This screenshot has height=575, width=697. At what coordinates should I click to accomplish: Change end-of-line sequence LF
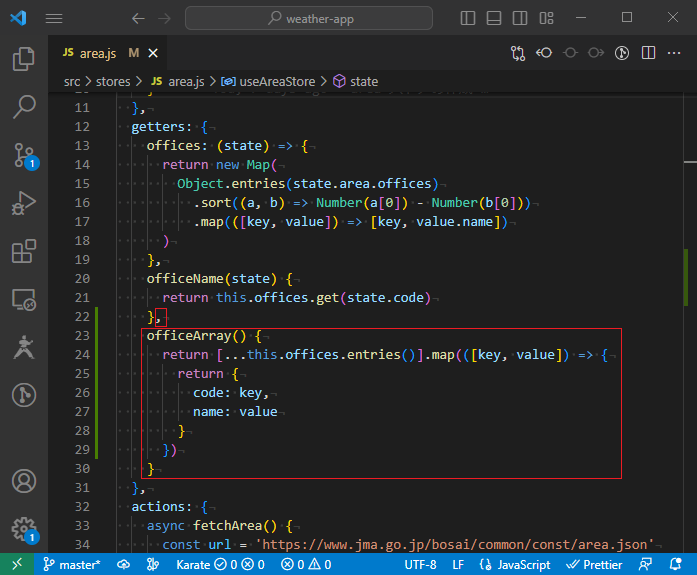coord(458,564)
